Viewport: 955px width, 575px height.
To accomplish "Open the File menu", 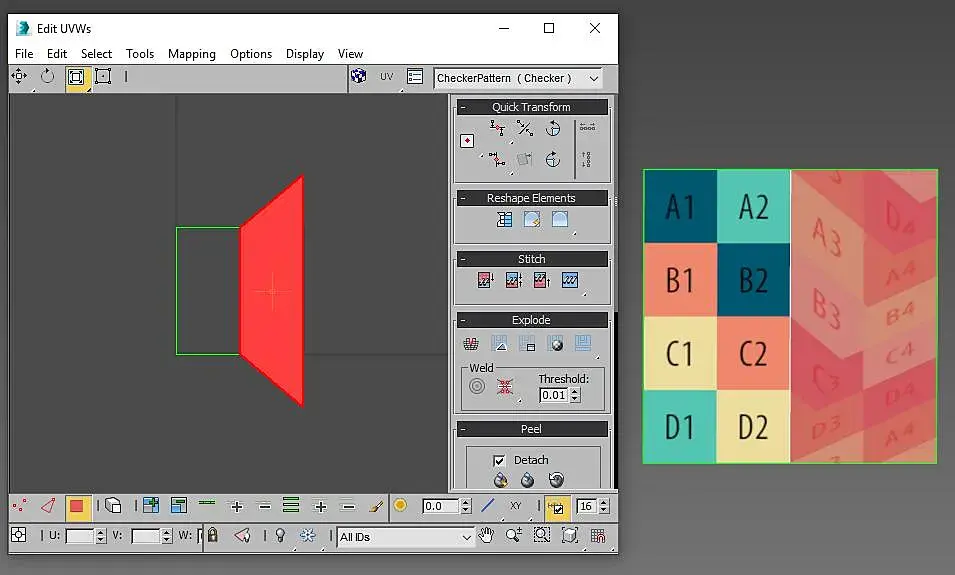I will tap(24, 54).
